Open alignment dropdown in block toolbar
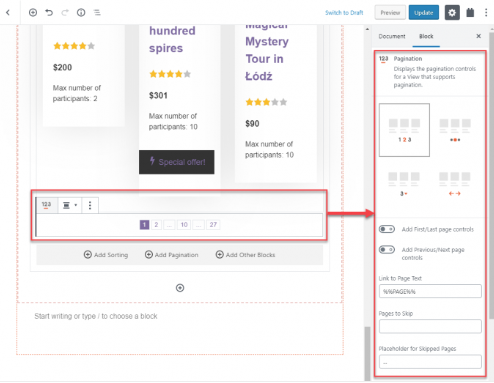 click(69, 205)
